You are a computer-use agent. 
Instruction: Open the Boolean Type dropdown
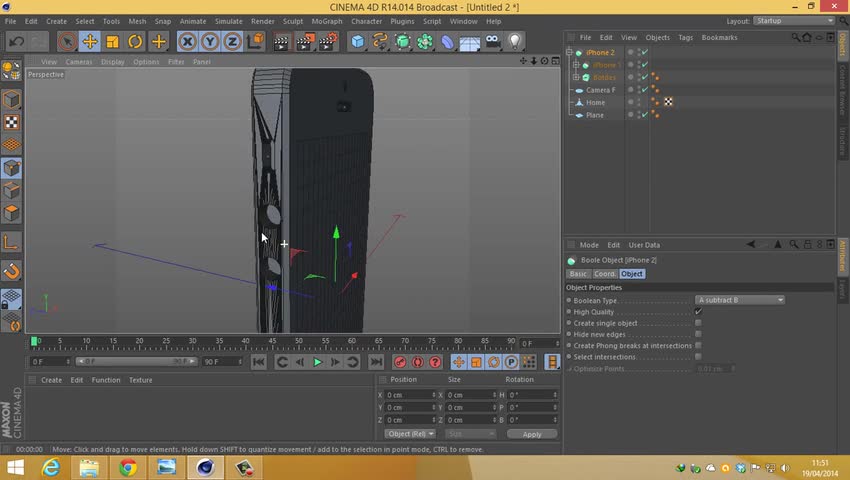[x=740, y=300]
